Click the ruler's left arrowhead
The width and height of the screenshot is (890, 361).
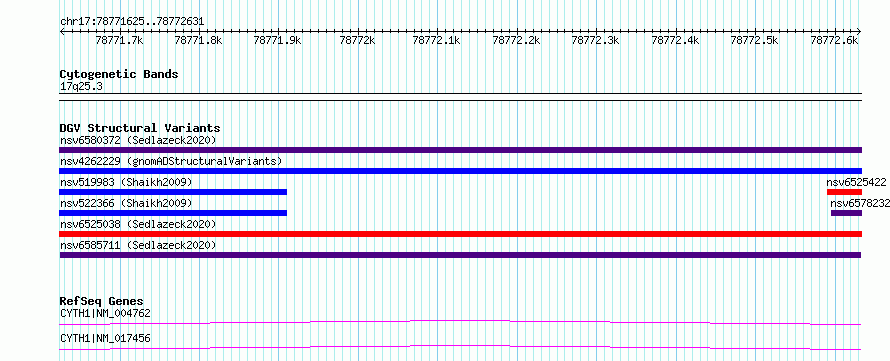[x=62, y=32]
